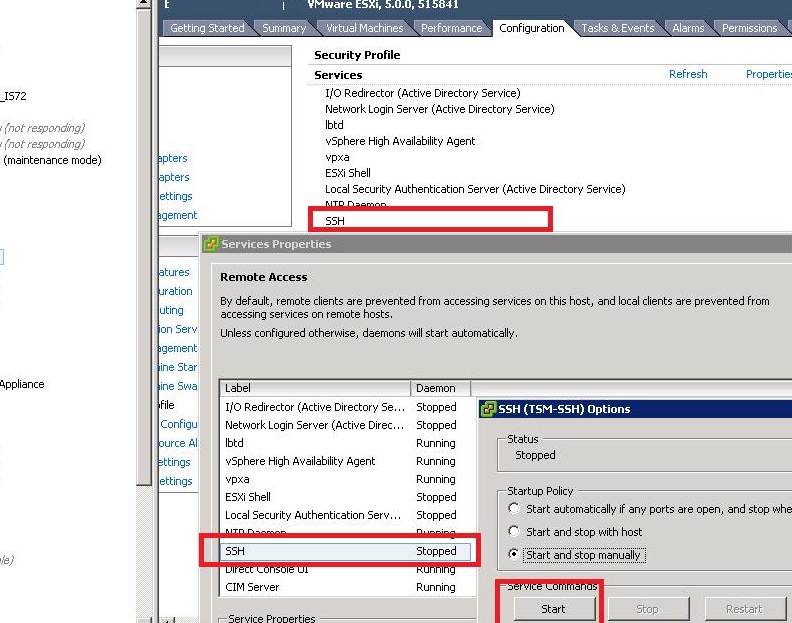This screenshot has width=792, height=623.
Task: Select ESXi Shell row in daemon table
Action: point(345,497)
